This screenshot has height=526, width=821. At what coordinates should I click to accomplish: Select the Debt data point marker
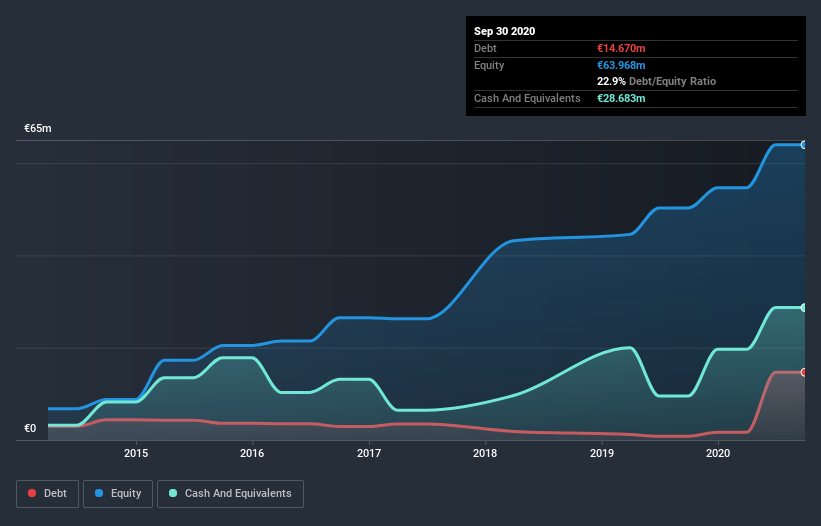tap(804, 373)
